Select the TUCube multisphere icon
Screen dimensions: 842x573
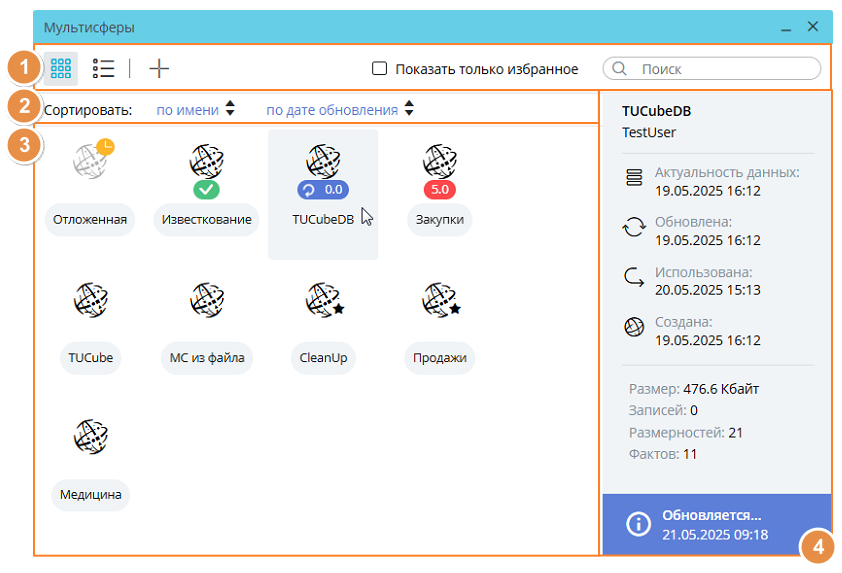pos(91,298)
